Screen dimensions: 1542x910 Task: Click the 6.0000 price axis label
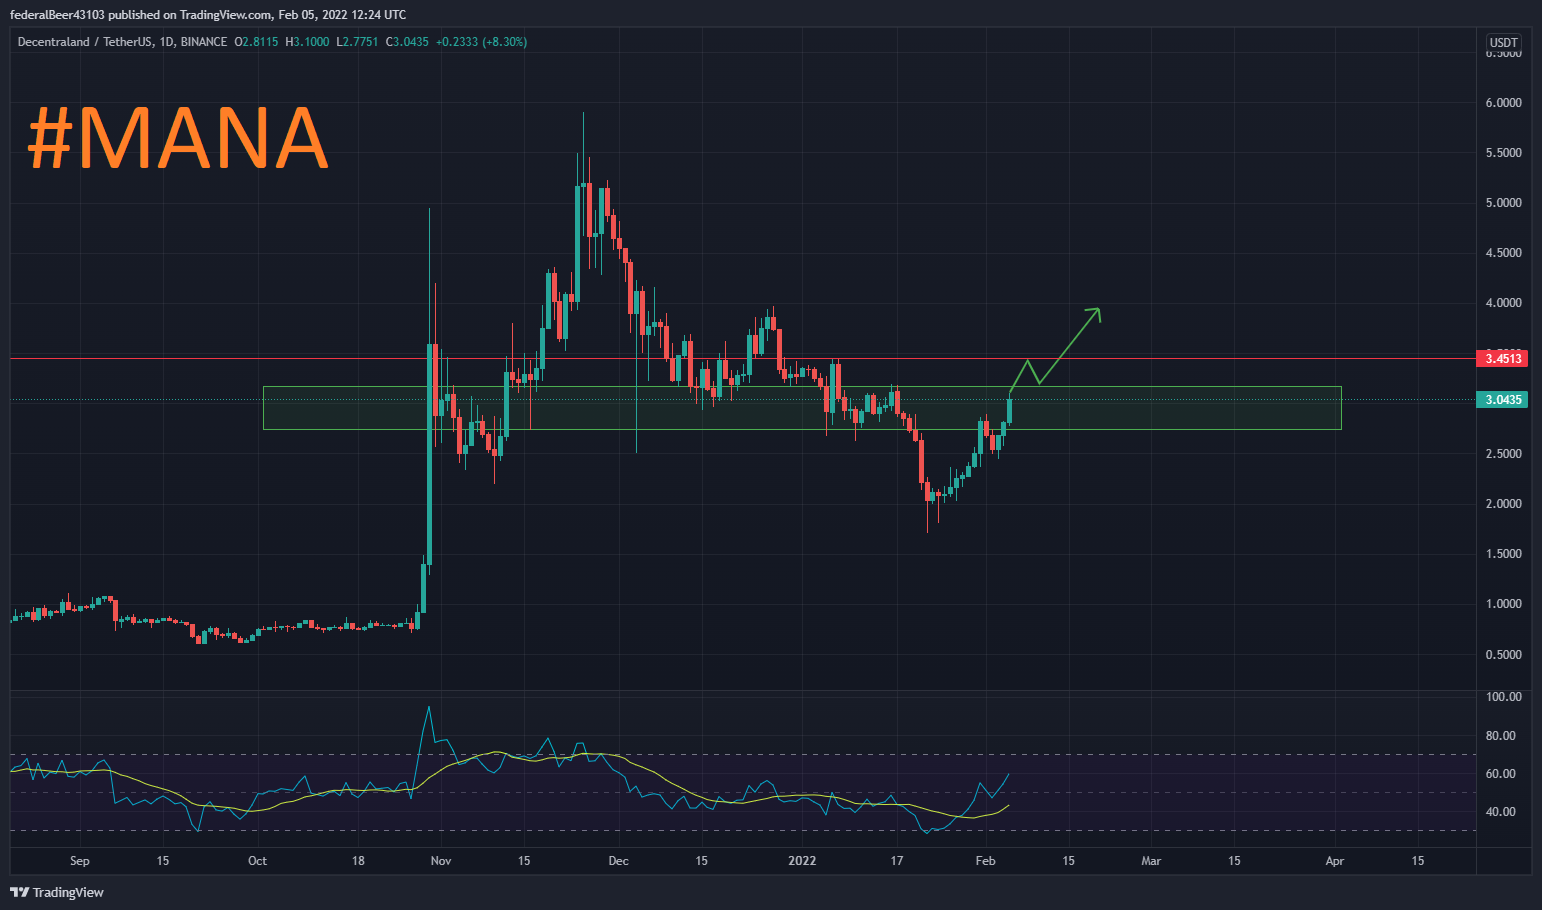click(x=1504, y=103)
